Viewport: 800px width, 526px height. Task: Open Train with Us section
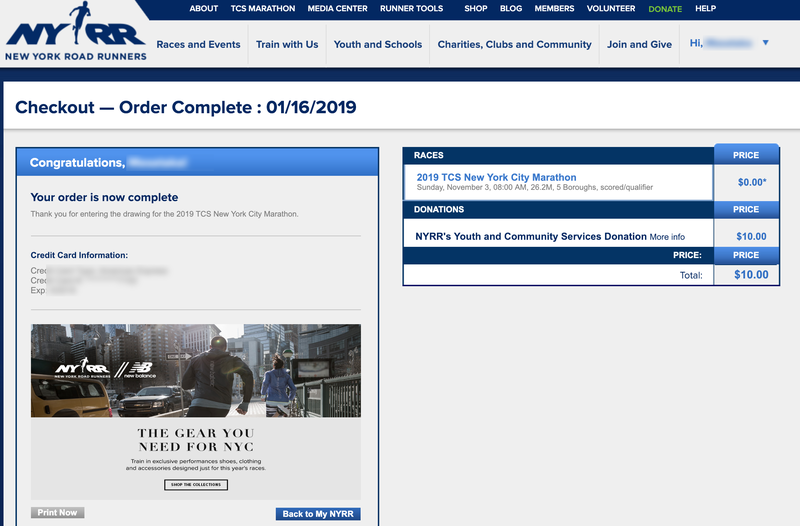click(287, 44)
